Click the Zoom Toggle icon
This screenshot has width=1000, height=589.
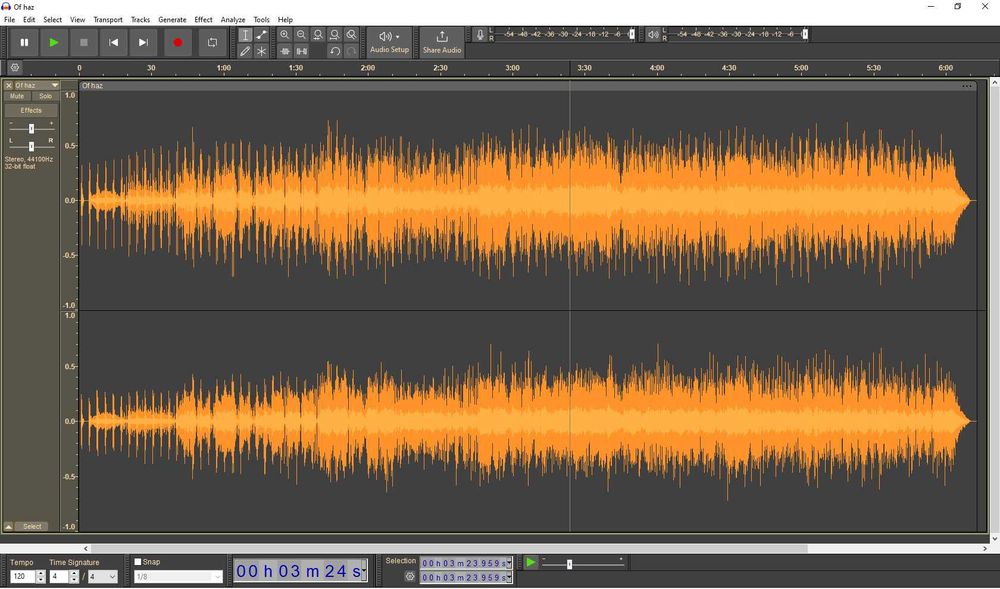(351, 35)
